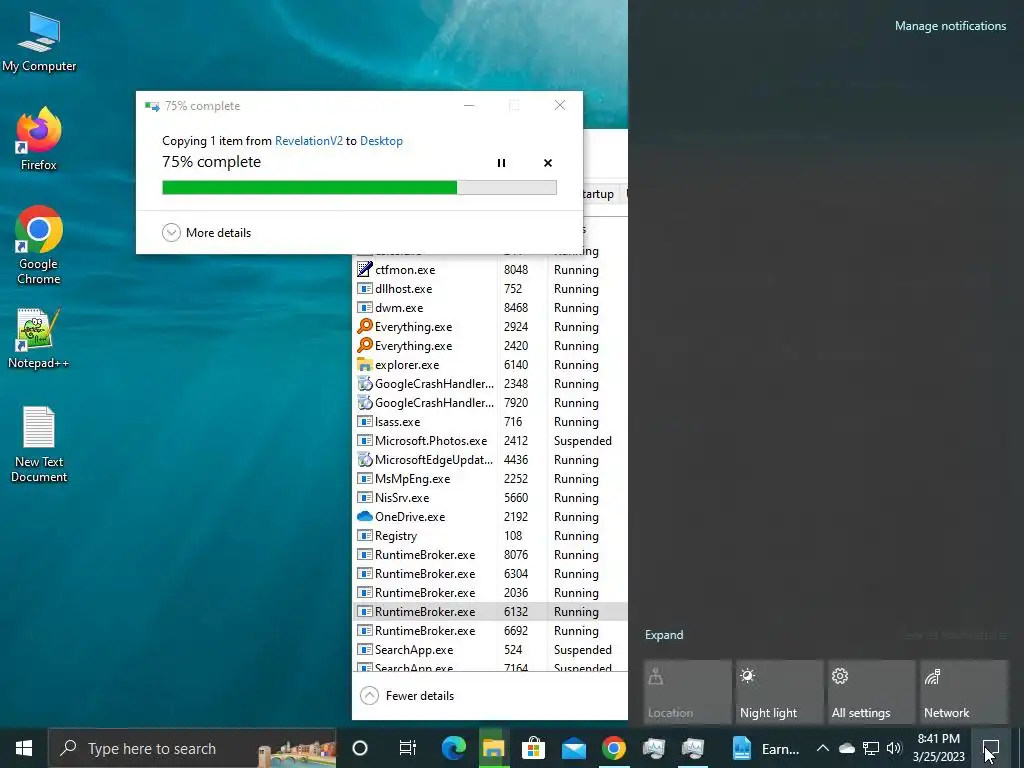The height and width of the screenshot is (768, 1024).
Task: Select RuntimeBroker.exe with PID 2036
Action: [x=490, y=592]
